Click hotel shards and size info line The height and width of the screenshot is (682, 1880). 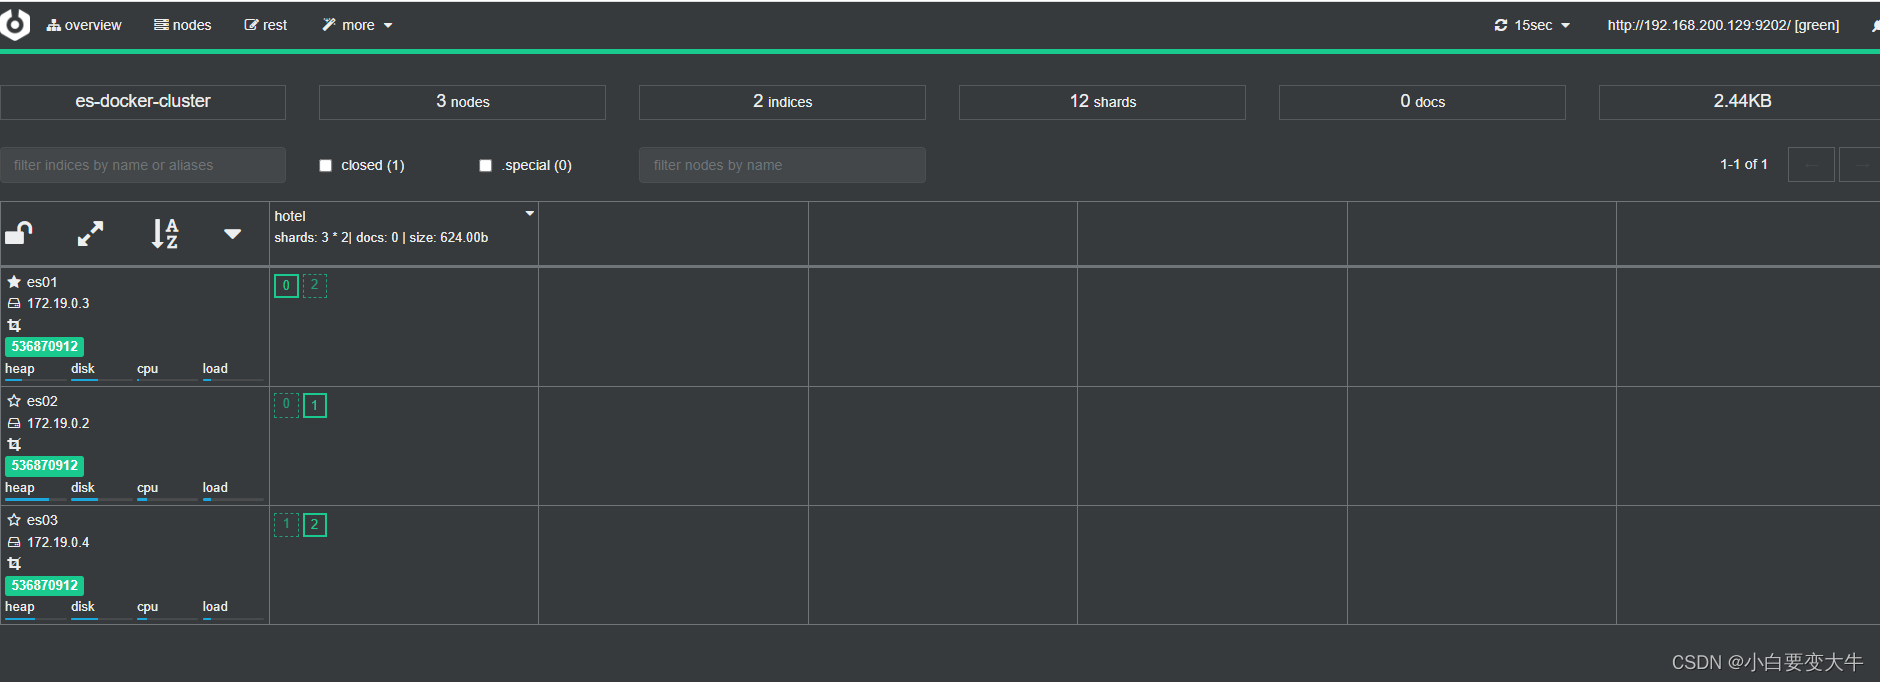381,238
